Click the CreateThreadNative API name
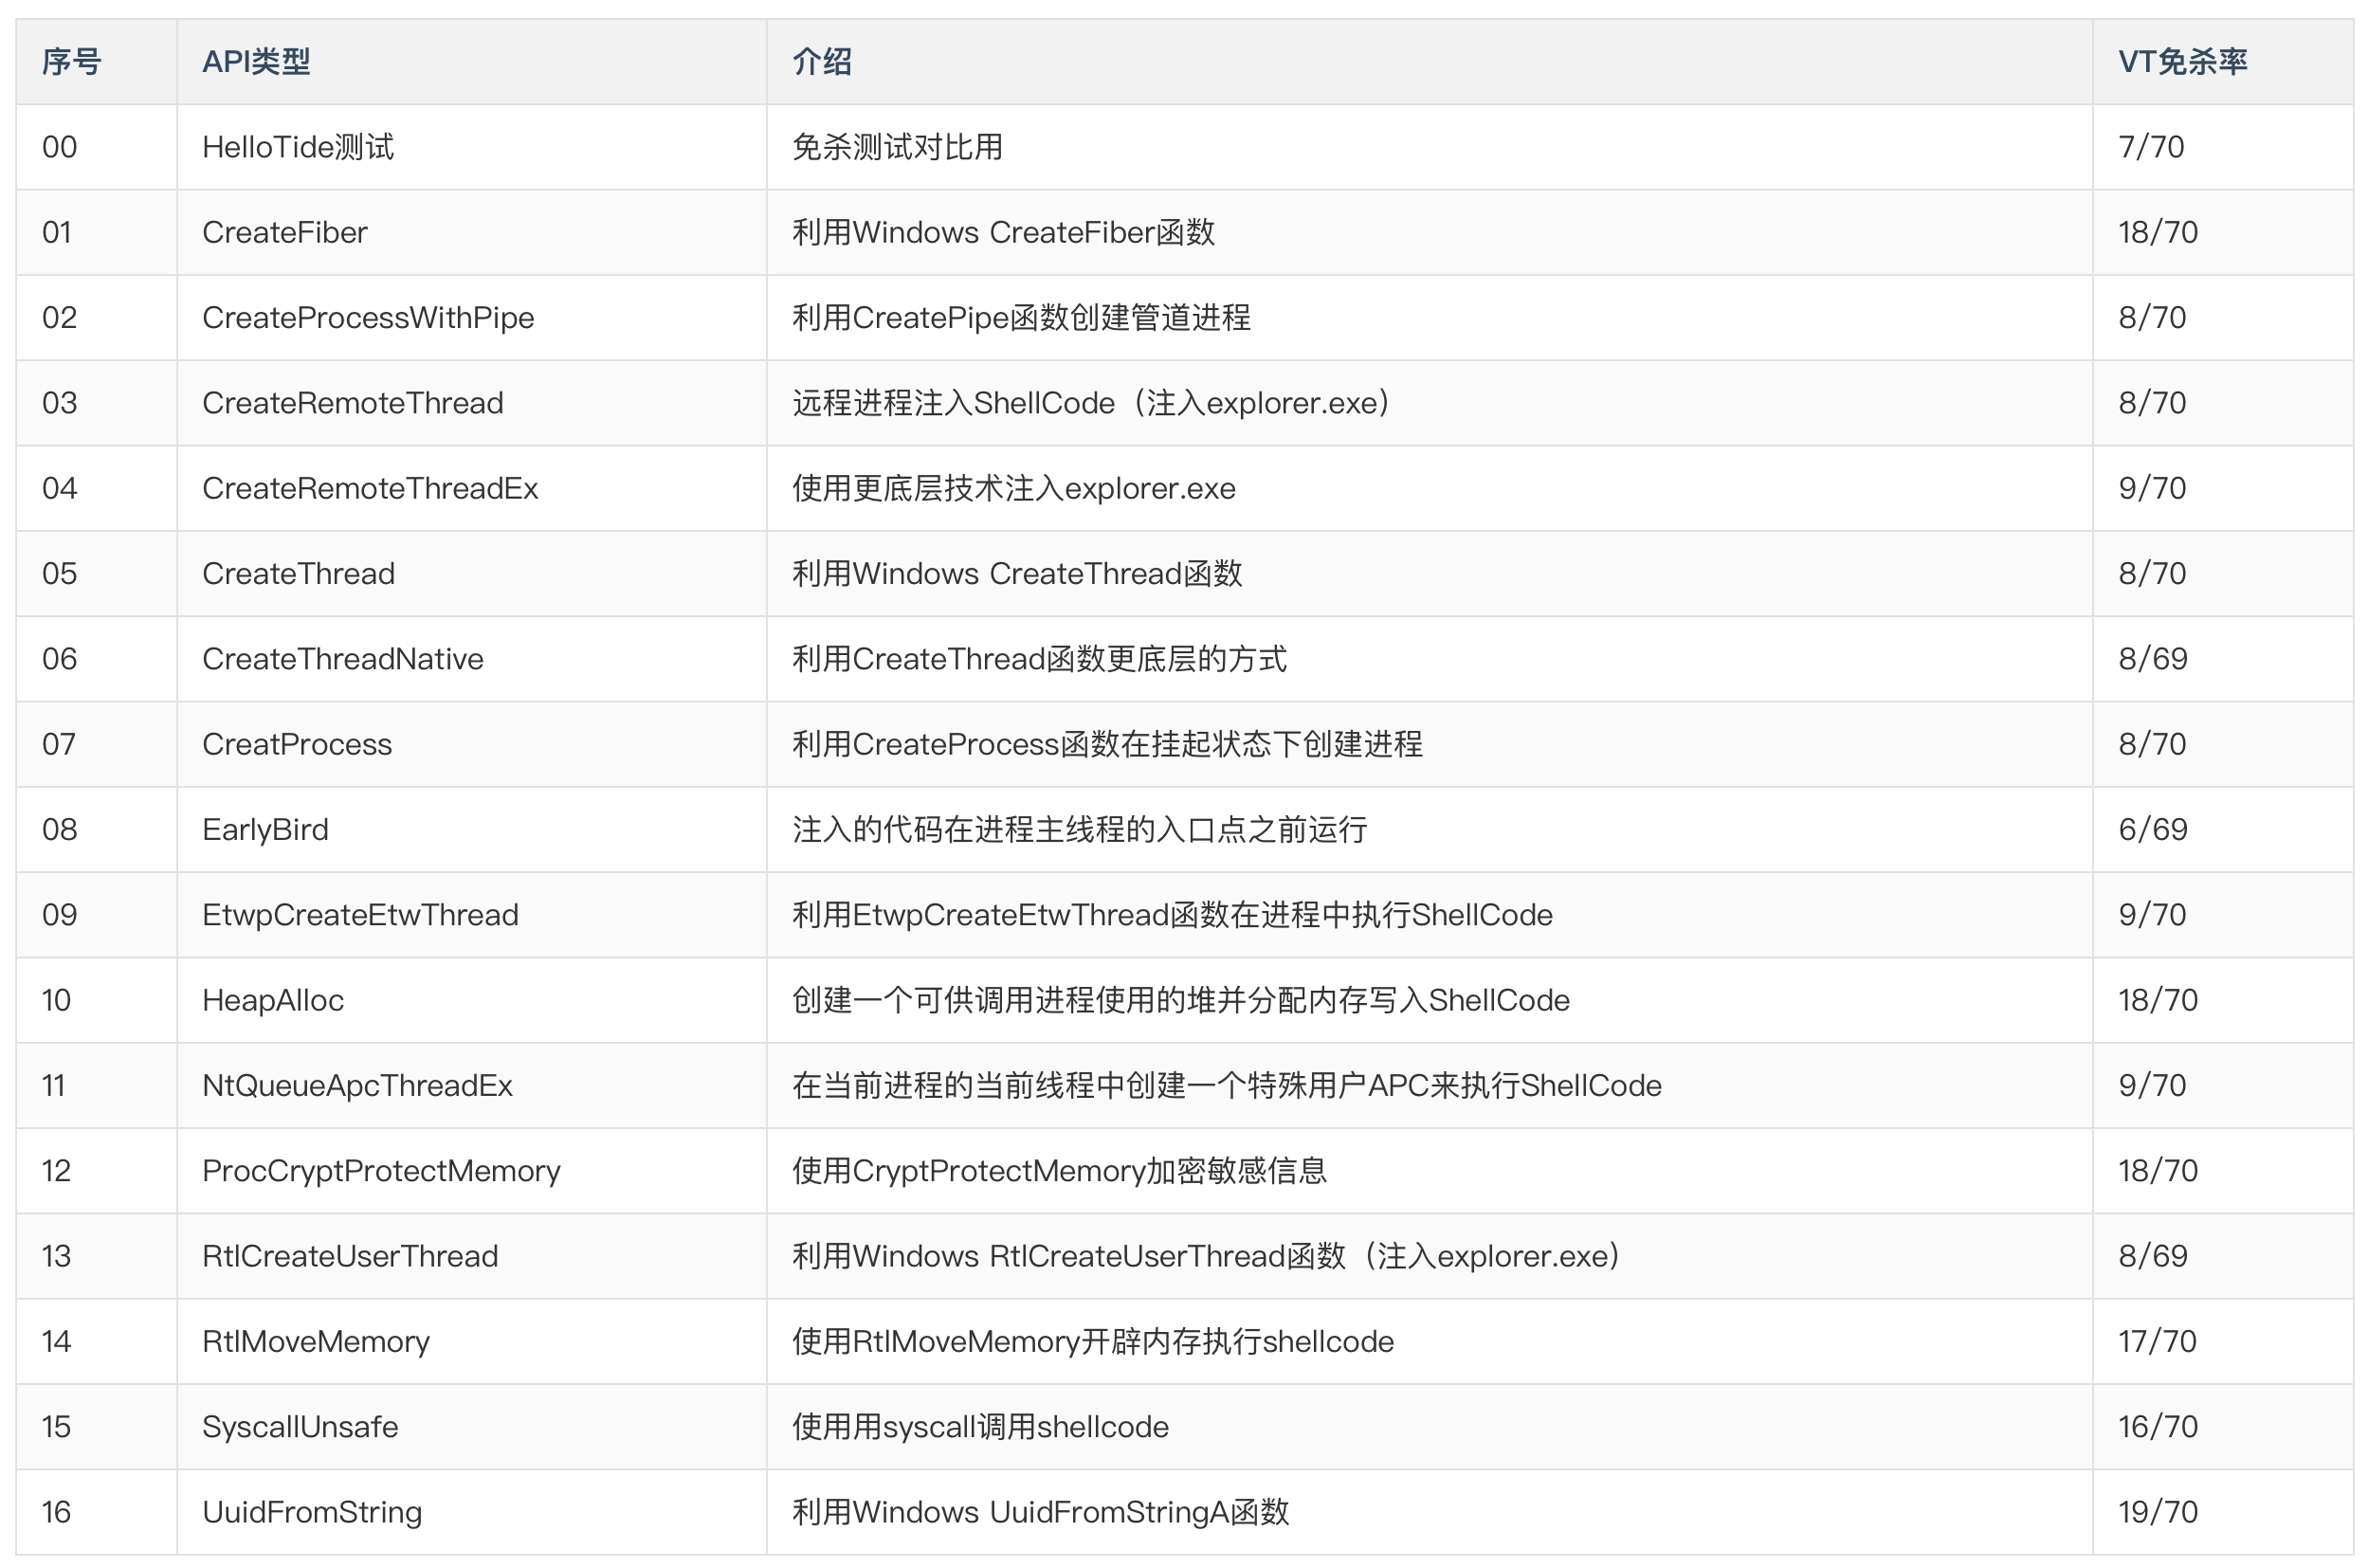 tap(342, 659)
